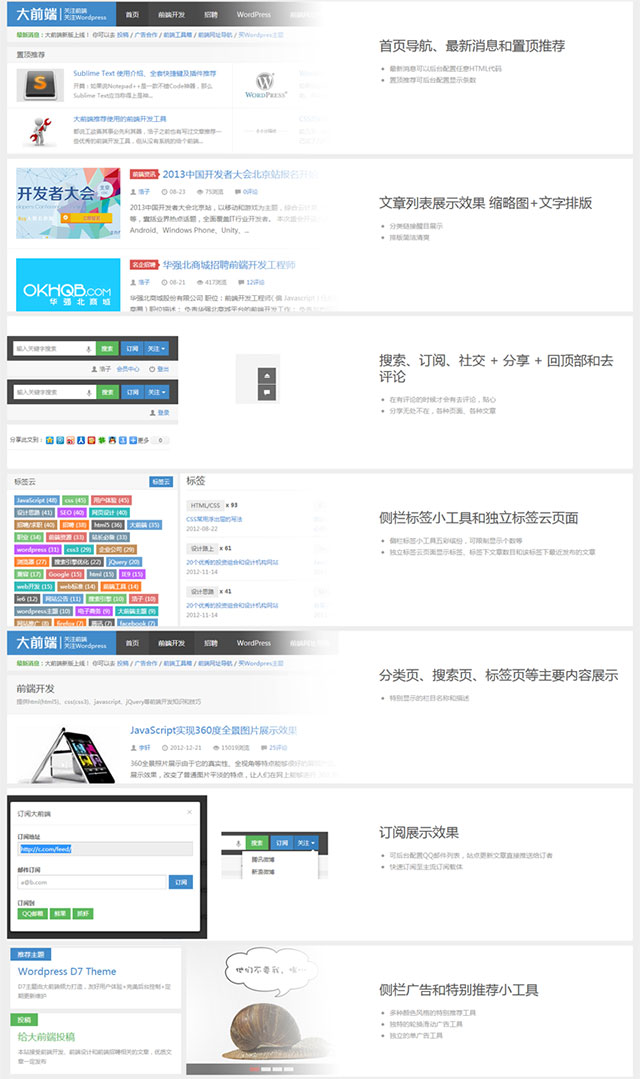This screenshot has height=1079, width=640.
Task: Click the a@b.com email input field
Action: (91, 882)
